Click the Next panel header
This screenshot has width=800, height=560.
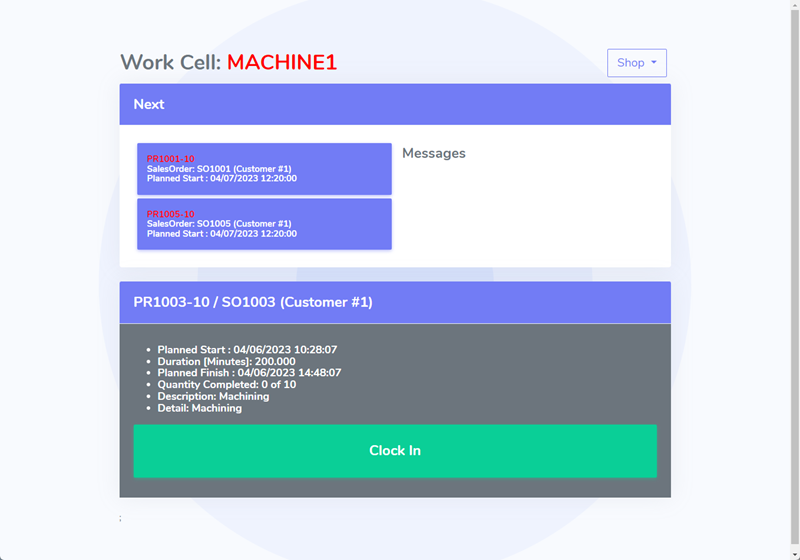(395, 104)
